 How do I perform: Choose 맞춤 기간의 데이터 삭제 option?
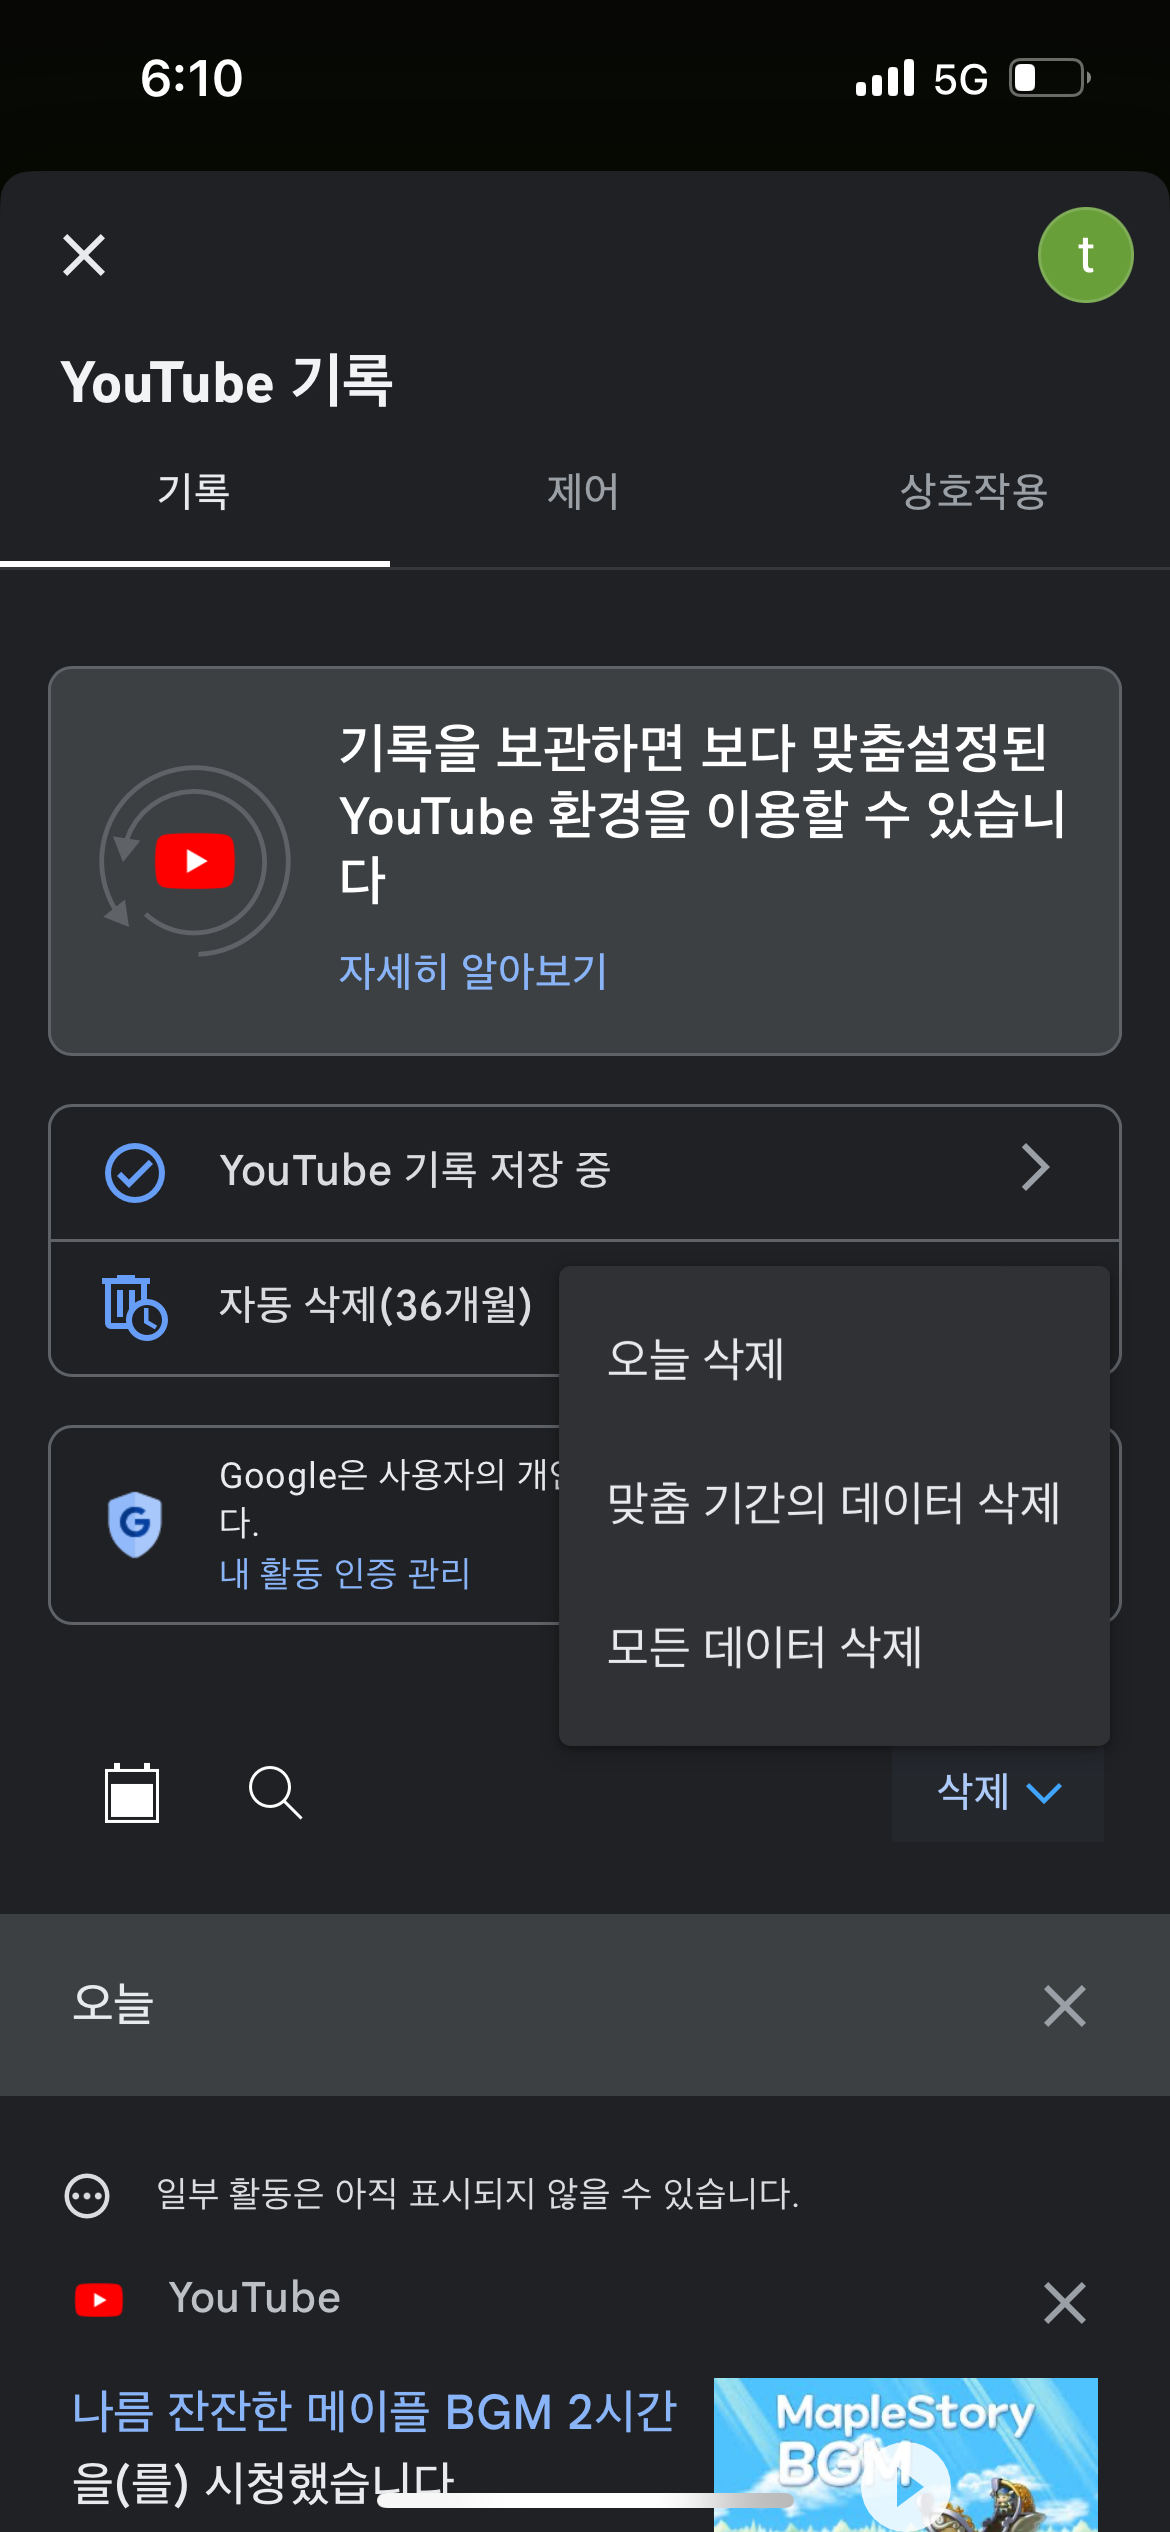pos(835,1503)
